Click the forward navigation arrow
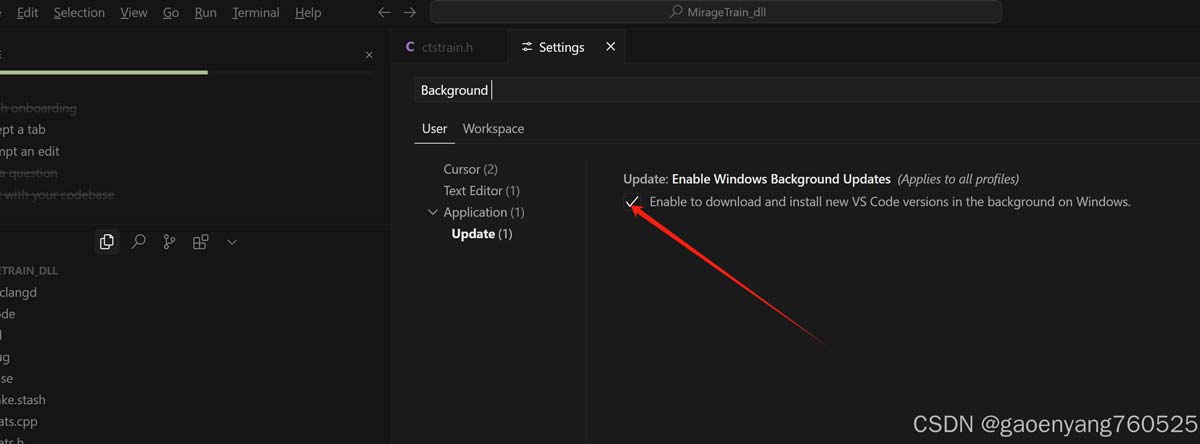Screen dimensions: 1200x444 [x=409, y=13]
